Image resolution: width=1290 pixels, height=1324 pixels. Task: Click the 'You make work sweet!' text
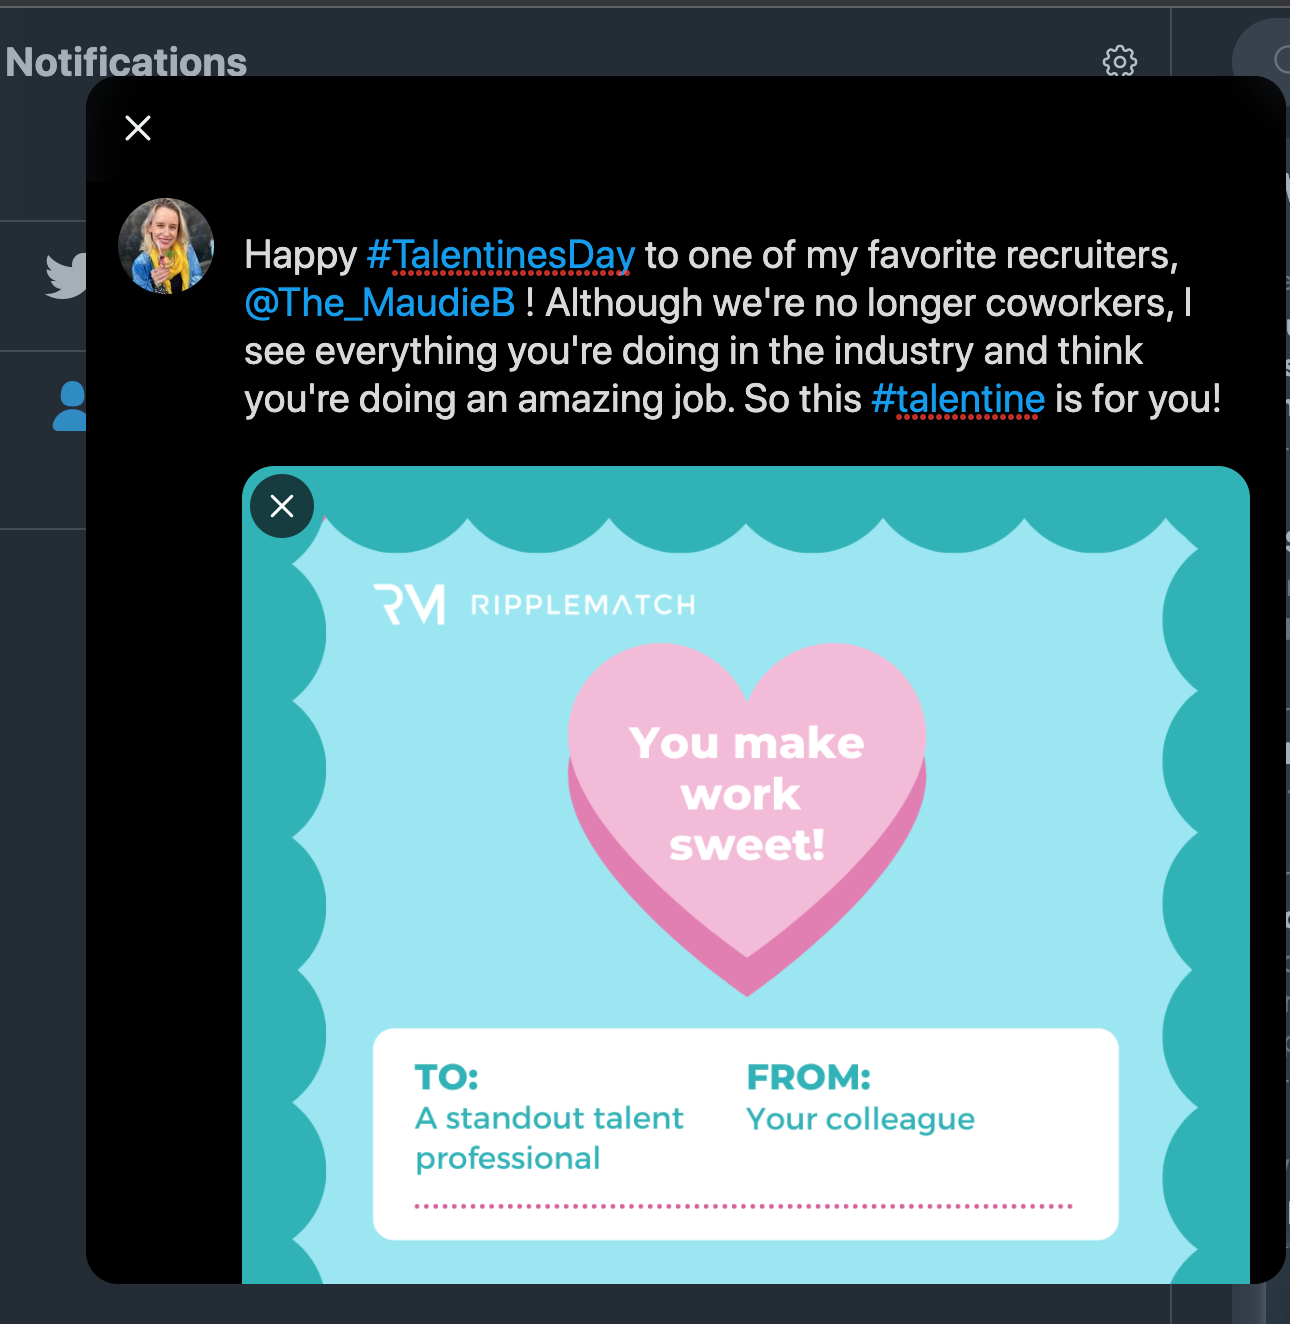coord(745,792)
